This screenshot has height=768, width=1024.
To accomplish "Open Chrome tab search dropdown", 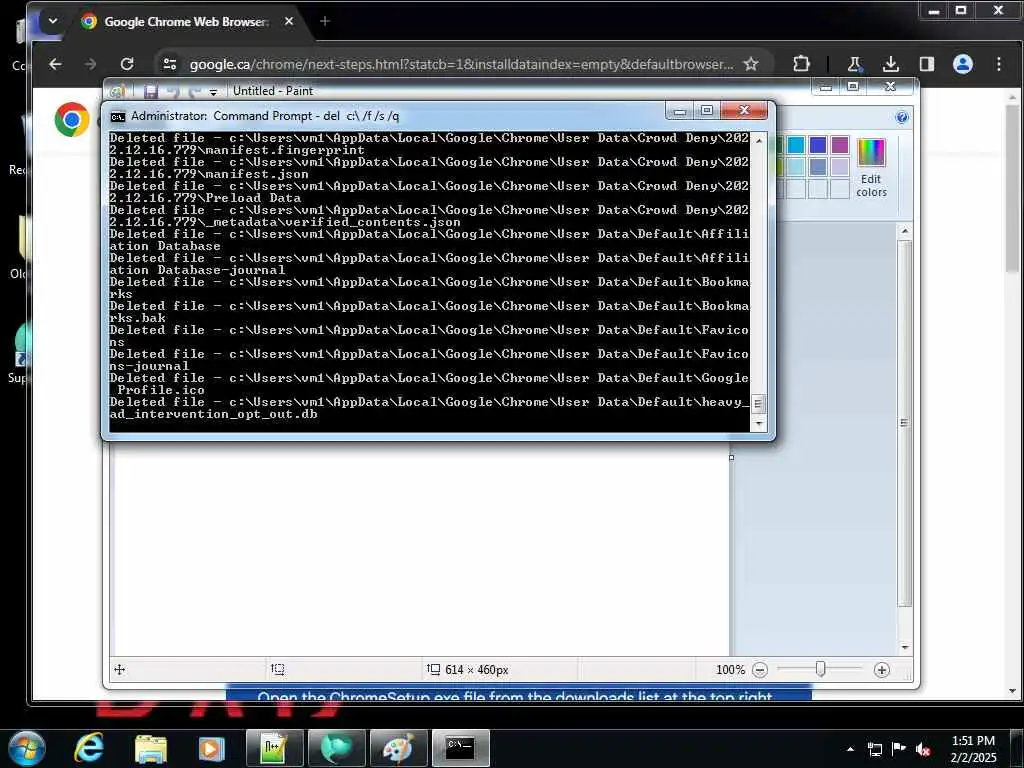I will click(53, 21).
